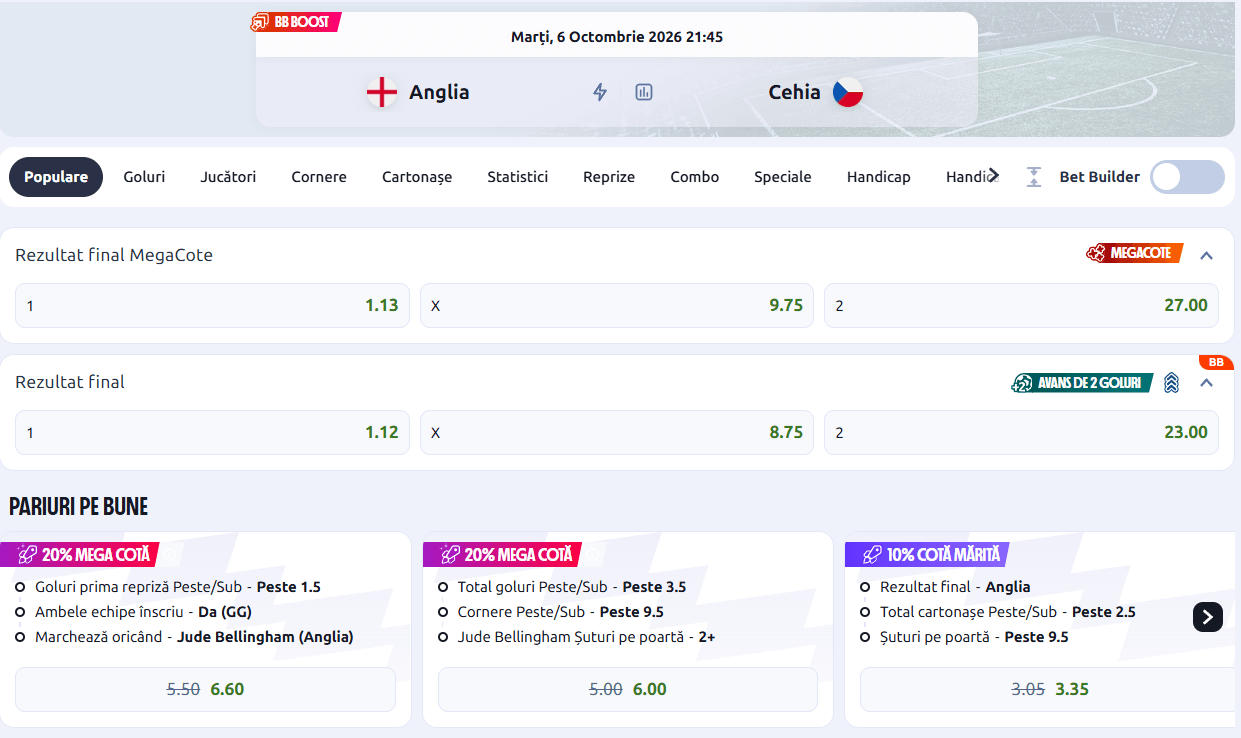Screen dimensions: 1241x738
Task: Click the Jude Bellingham (Anglia) scorer selection
Action: (x=265, y=637)
